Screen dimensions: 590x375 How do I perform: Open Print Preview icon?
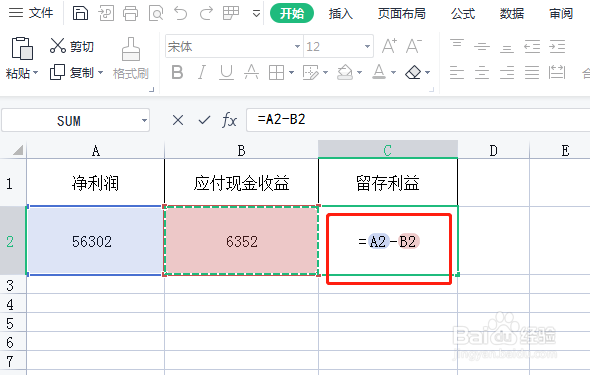[156, 14]
